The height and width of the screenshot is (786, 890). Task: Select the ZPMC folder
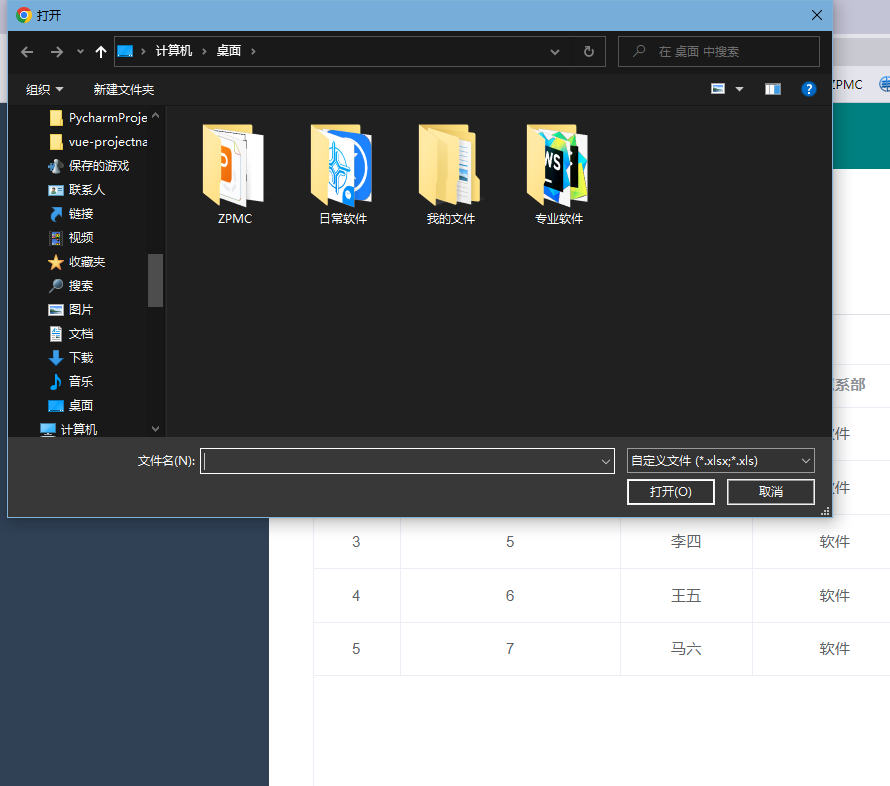point(234,175)
